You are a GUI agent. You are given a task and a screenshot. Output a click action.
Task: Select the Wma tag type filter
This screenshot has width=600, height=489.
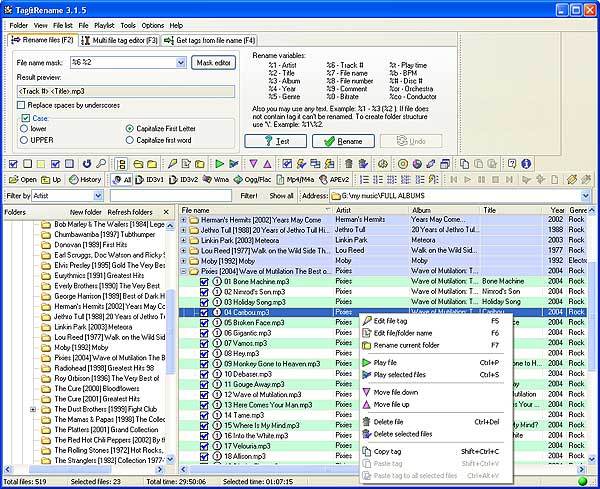(216, 179)
